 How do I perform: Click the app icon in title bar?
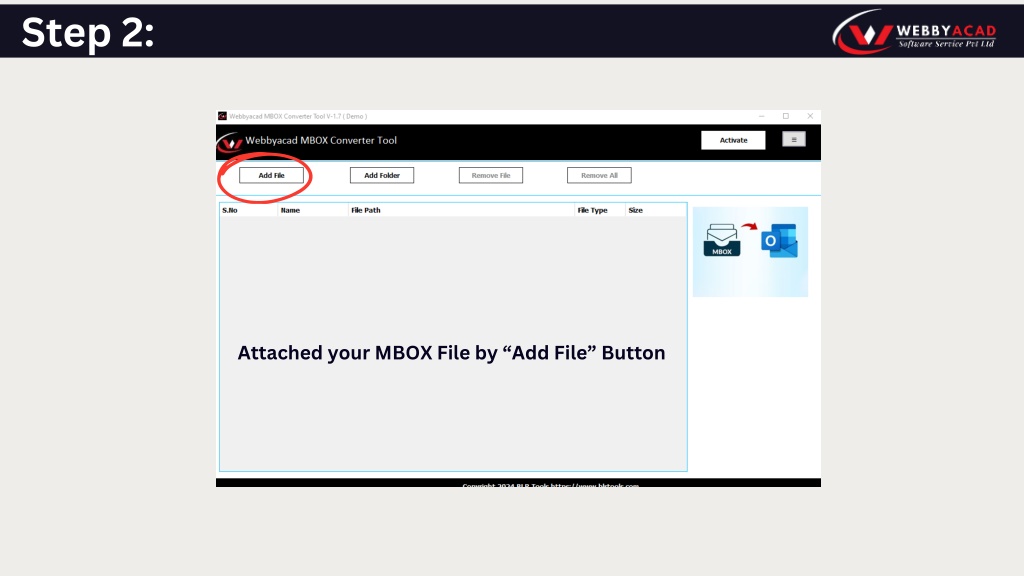point(222,116)
